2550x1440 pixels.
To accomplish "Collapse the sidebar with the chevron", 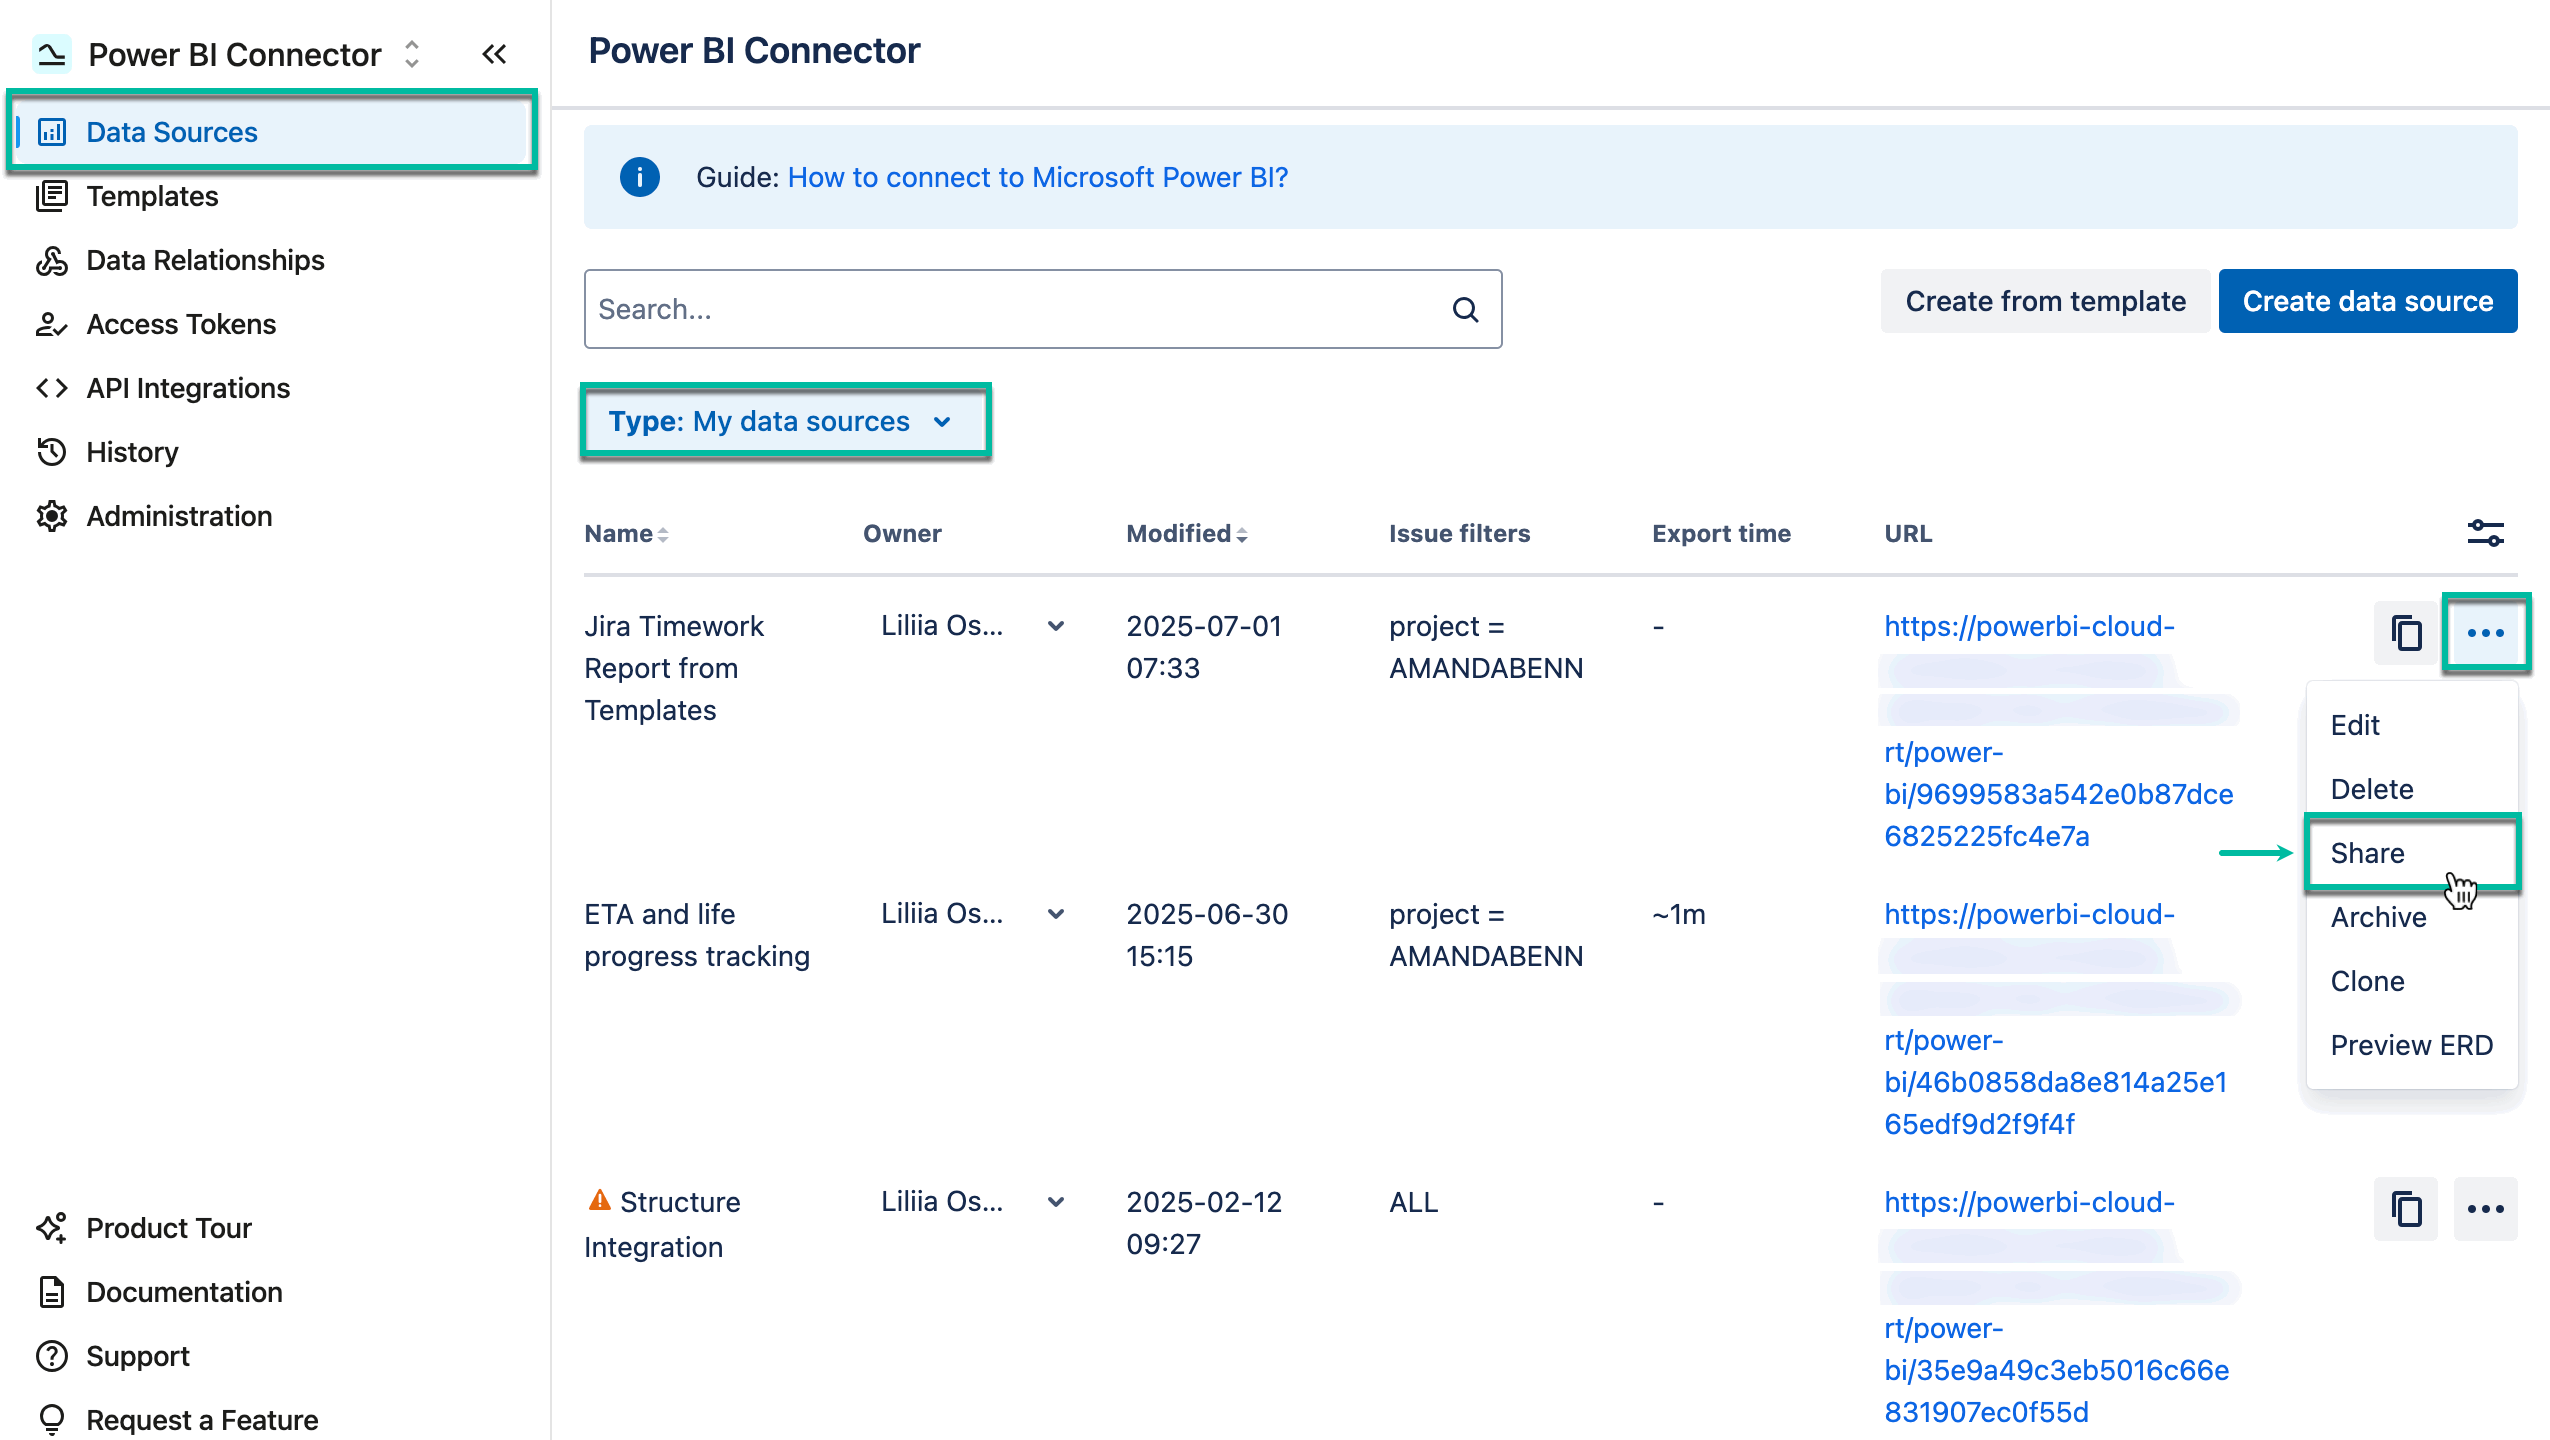I will pyautogui.click(x=493, y=54).
